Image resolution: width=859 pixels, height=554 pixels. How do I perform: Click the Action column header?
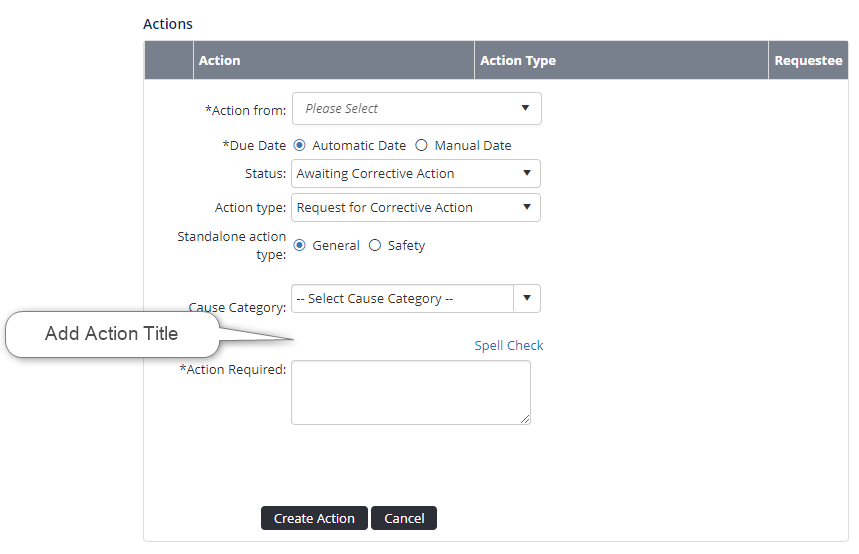click(x=219, y=60)
